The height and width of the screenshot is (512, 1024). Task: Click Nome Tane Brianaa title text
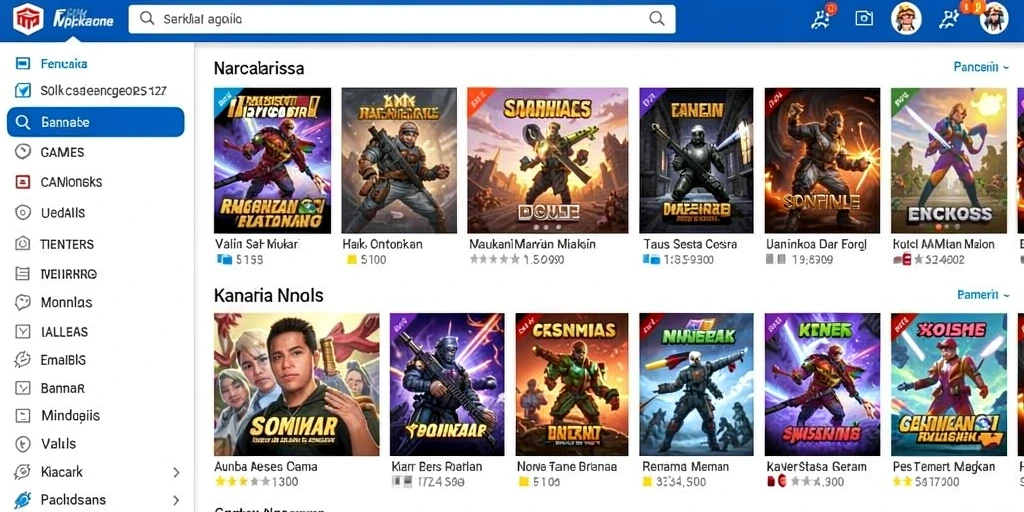point(566,467)
